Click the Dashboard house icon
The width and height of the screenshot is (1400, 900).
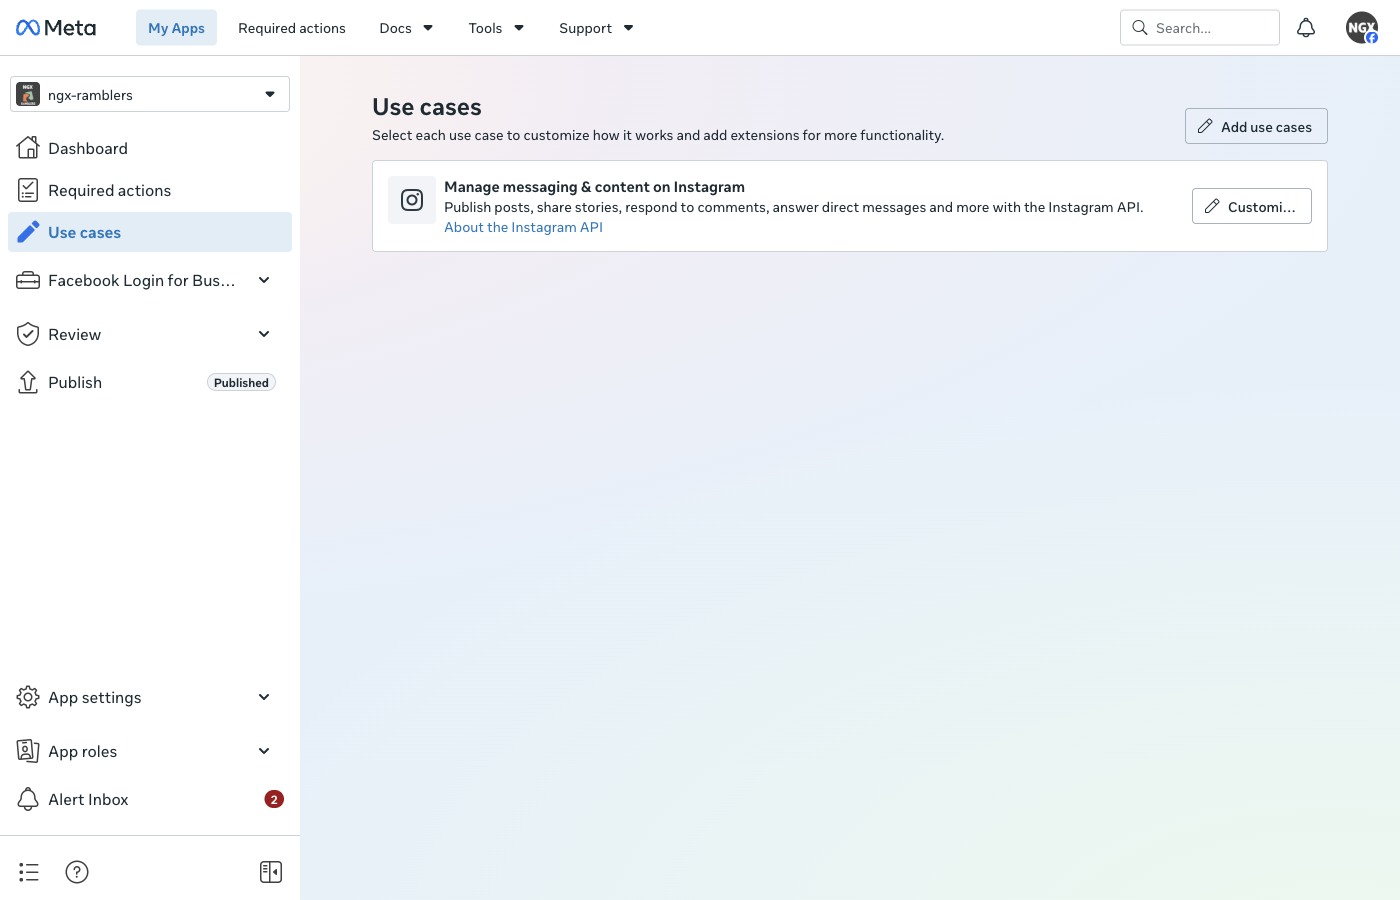pos(28,148)
